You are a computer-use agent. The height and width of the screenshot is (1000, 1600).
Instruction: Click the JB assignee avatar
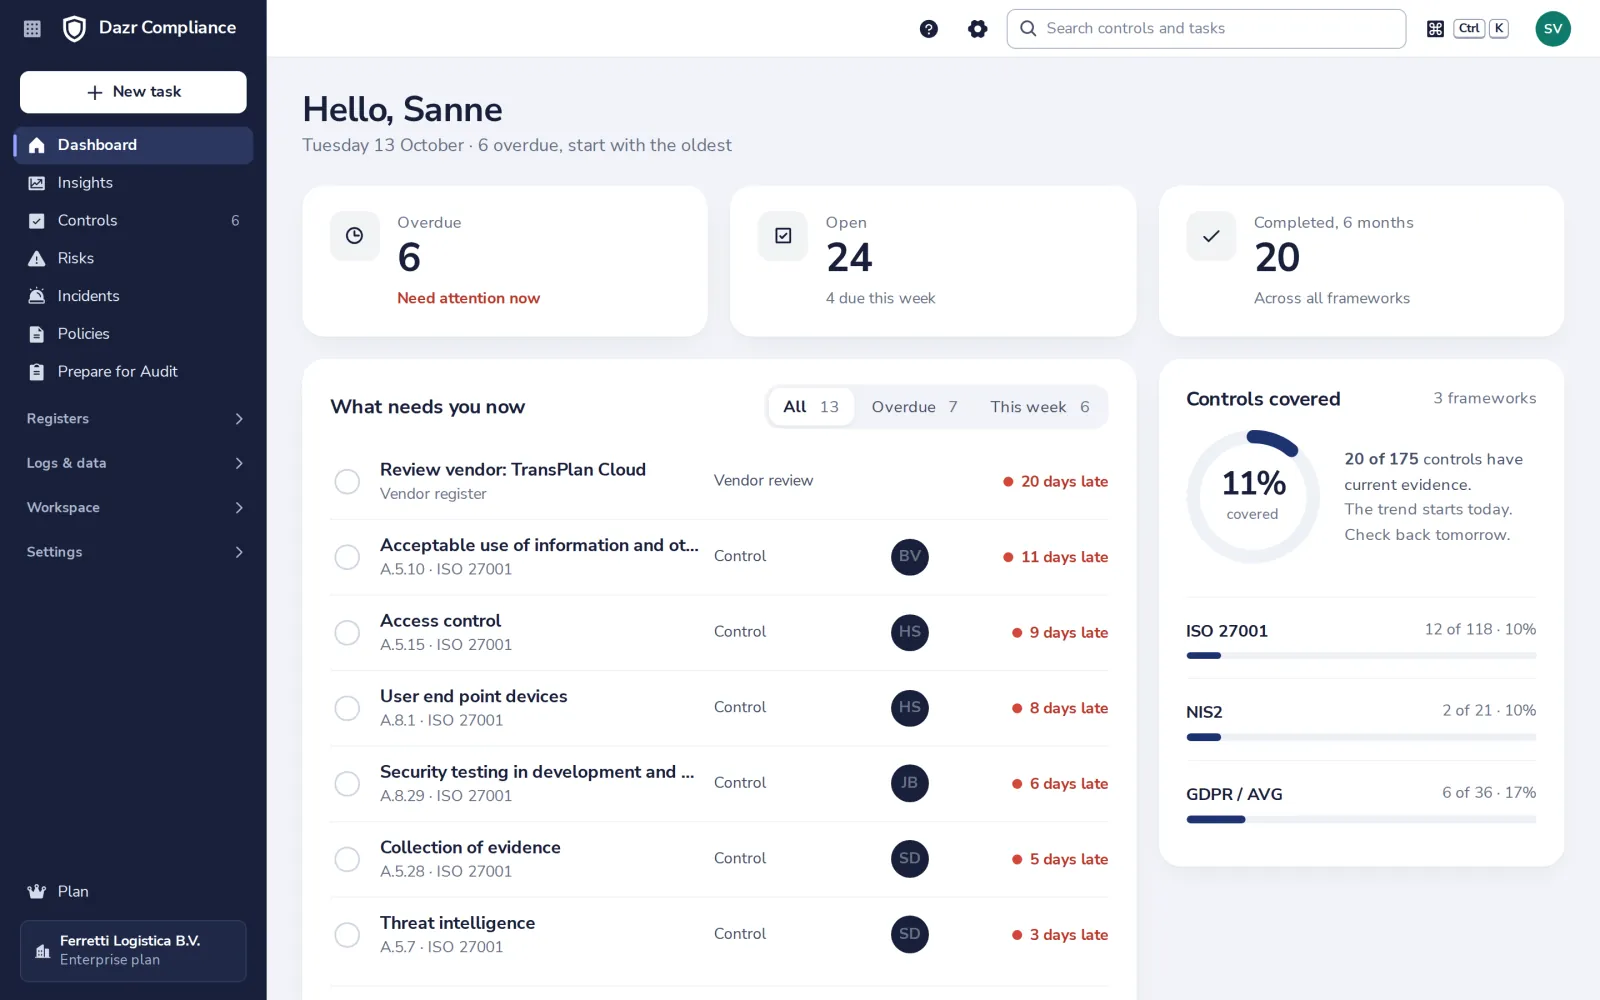point(910,783)
